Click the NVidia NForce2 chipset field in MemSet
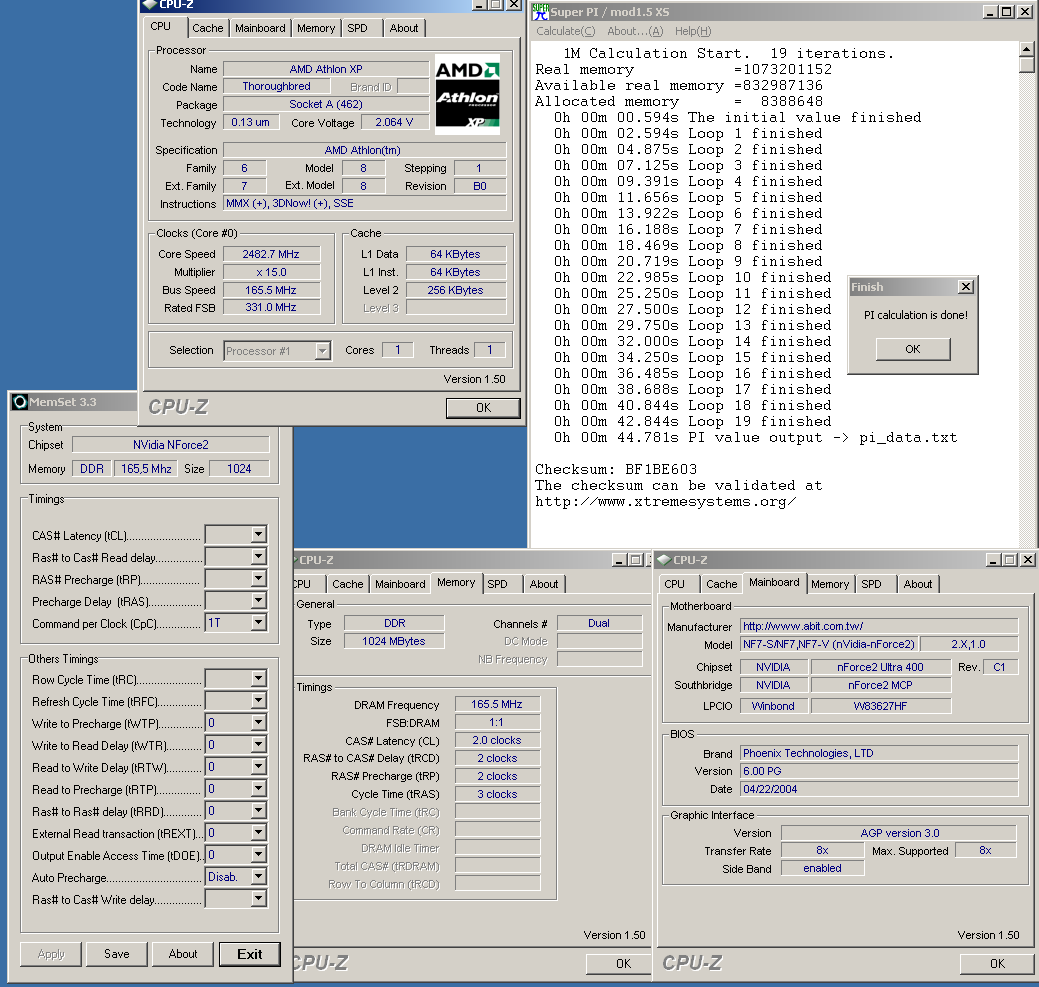1039x987 pixels. (170, 444)
